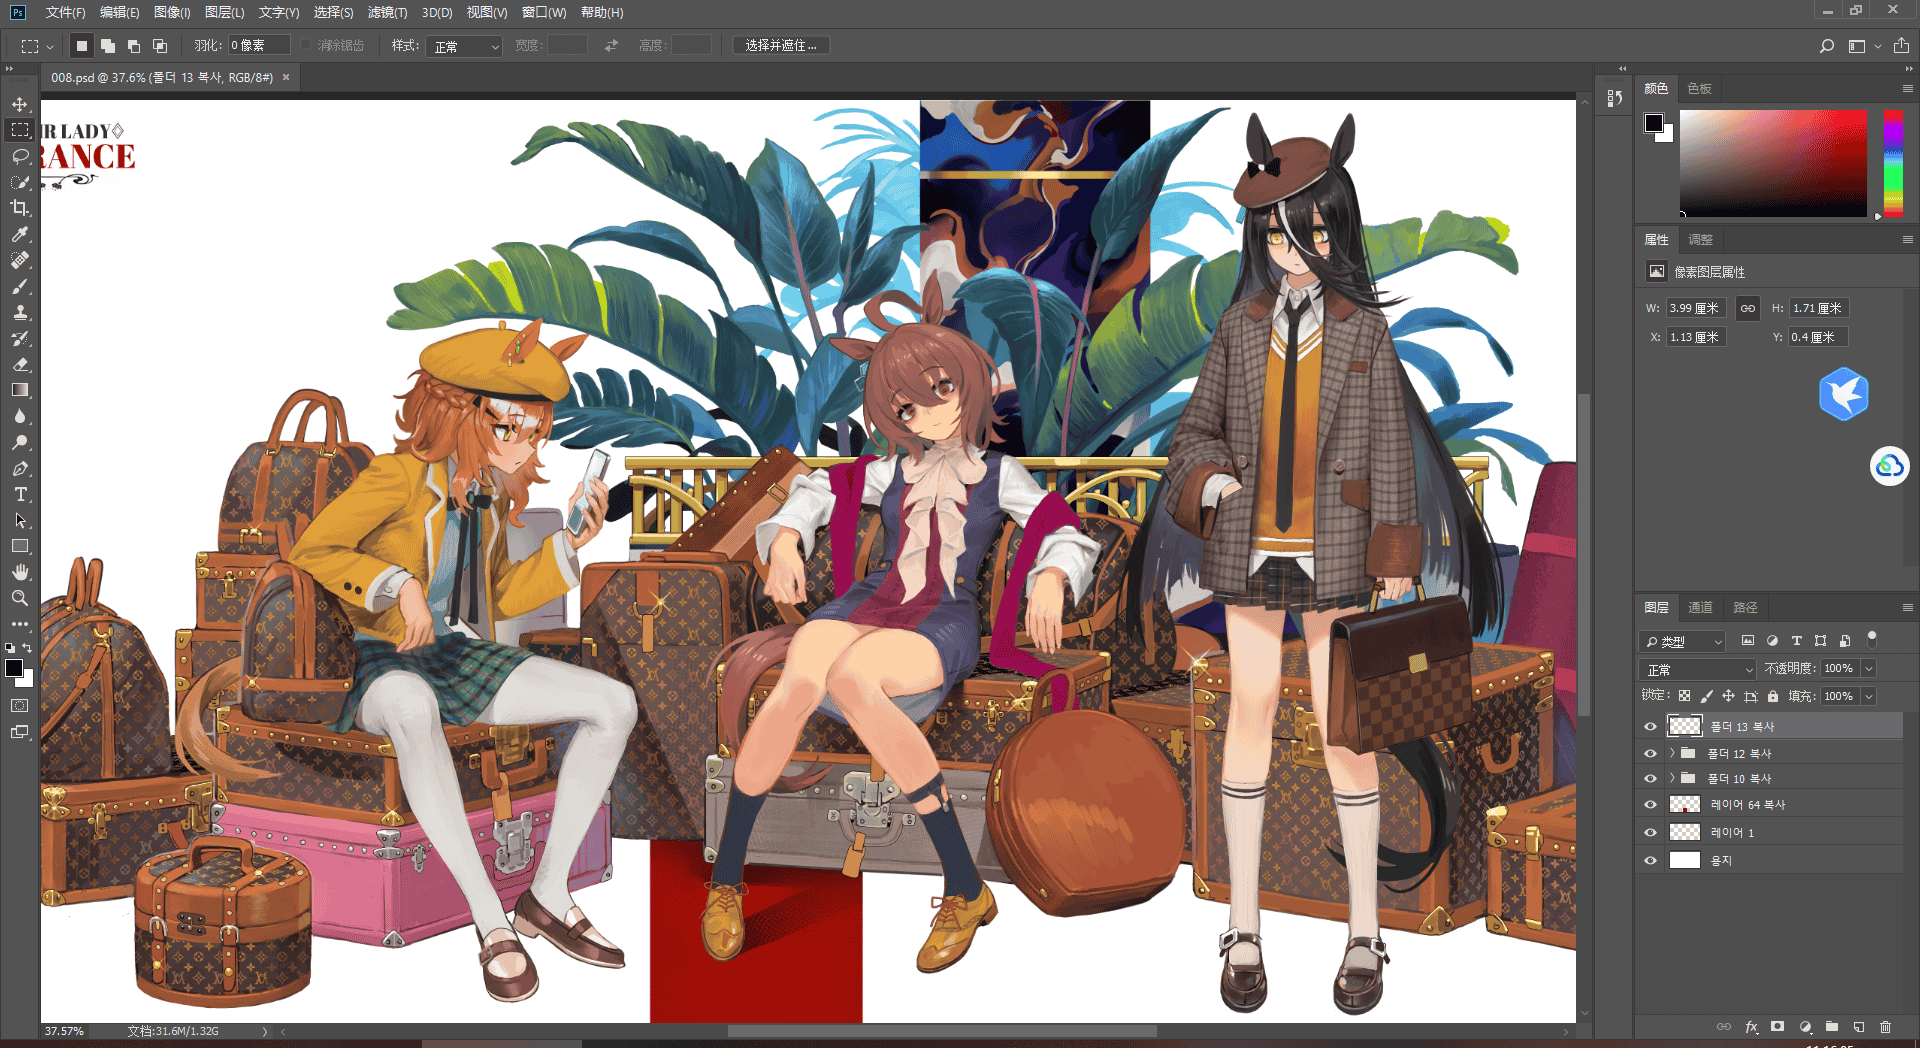Hide the 레이어 1 layer

coord(1650,832)
